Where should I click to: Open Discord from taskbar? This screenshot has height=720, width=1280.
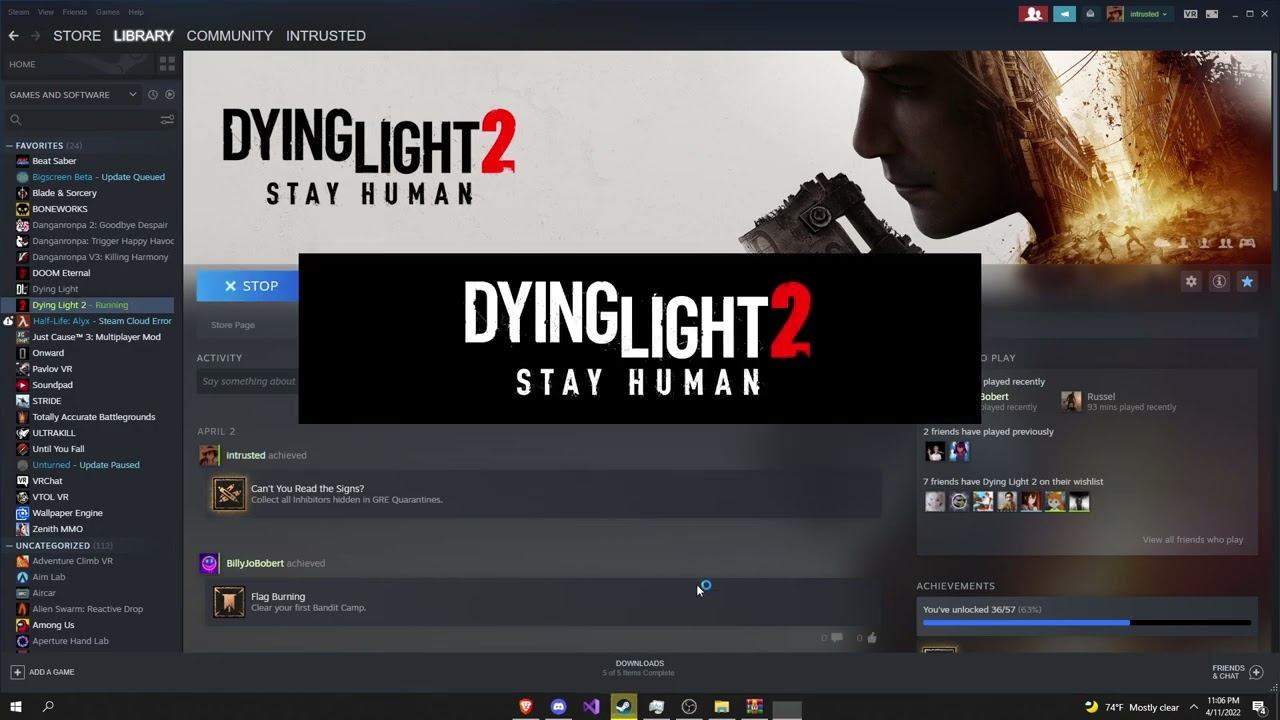[x=558, y=707]
